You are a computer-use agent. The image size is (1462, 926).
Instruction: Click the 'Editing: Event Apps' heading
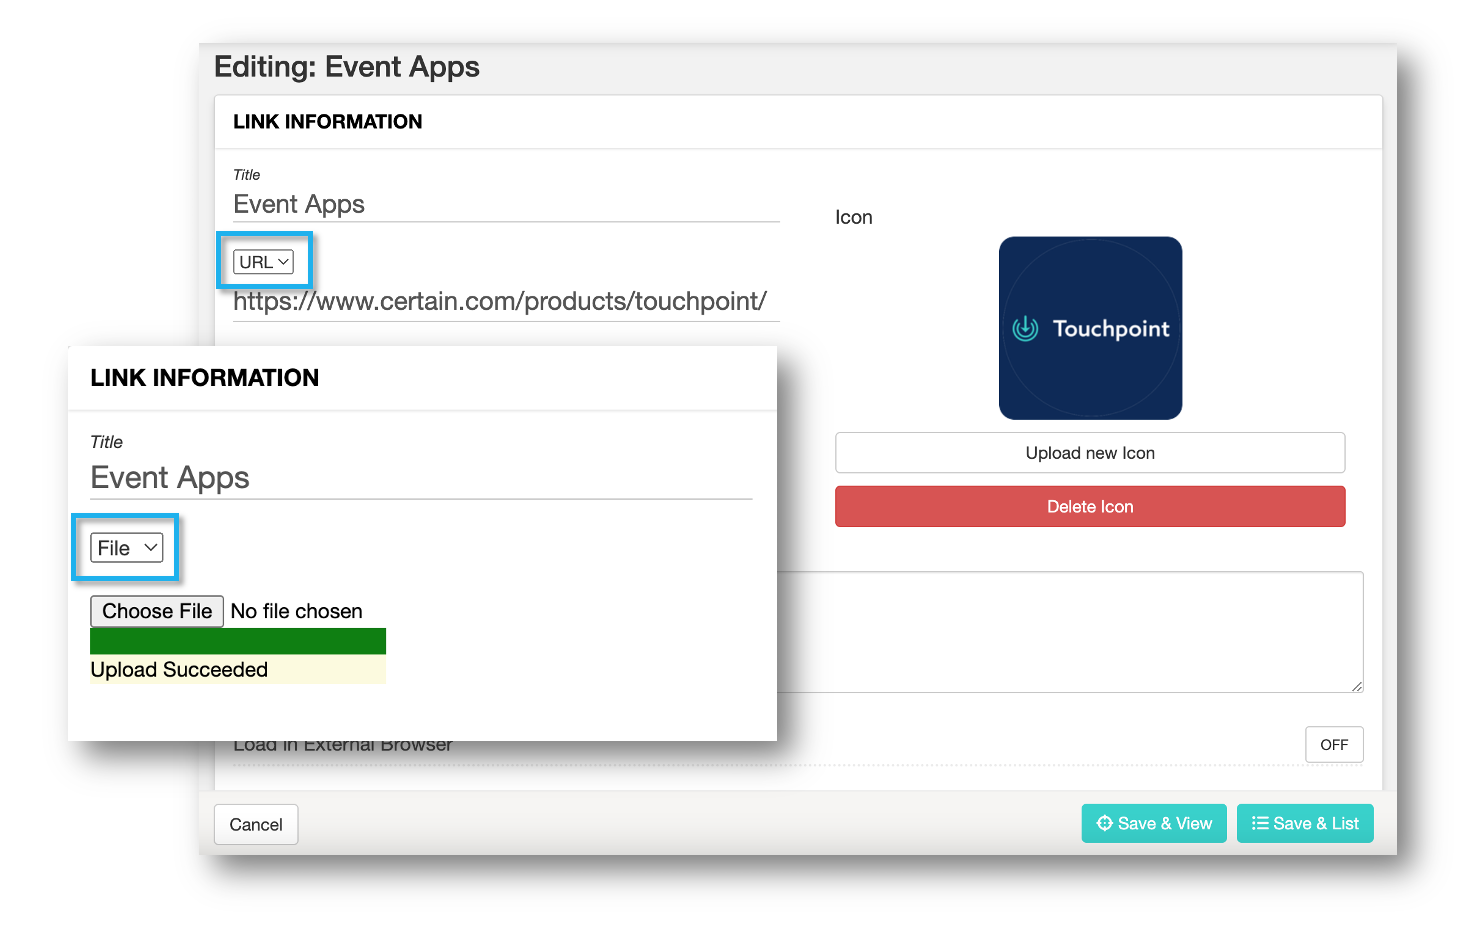pyautogui.click(x=347, y=67)
